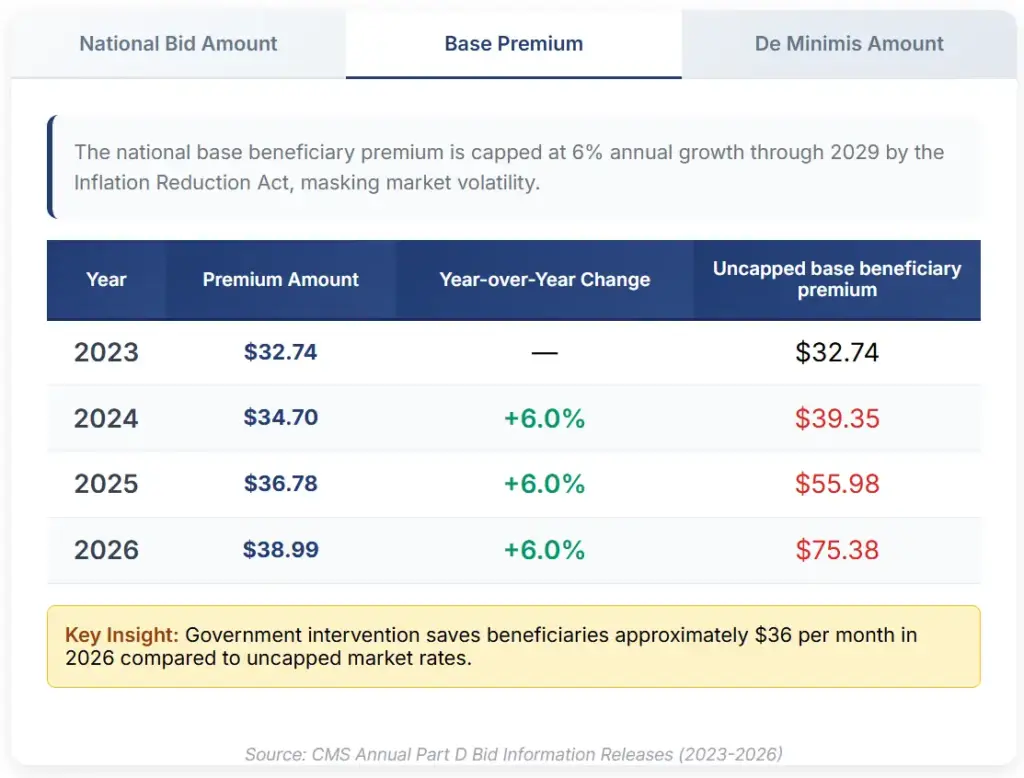Click the Year column header

106,280
